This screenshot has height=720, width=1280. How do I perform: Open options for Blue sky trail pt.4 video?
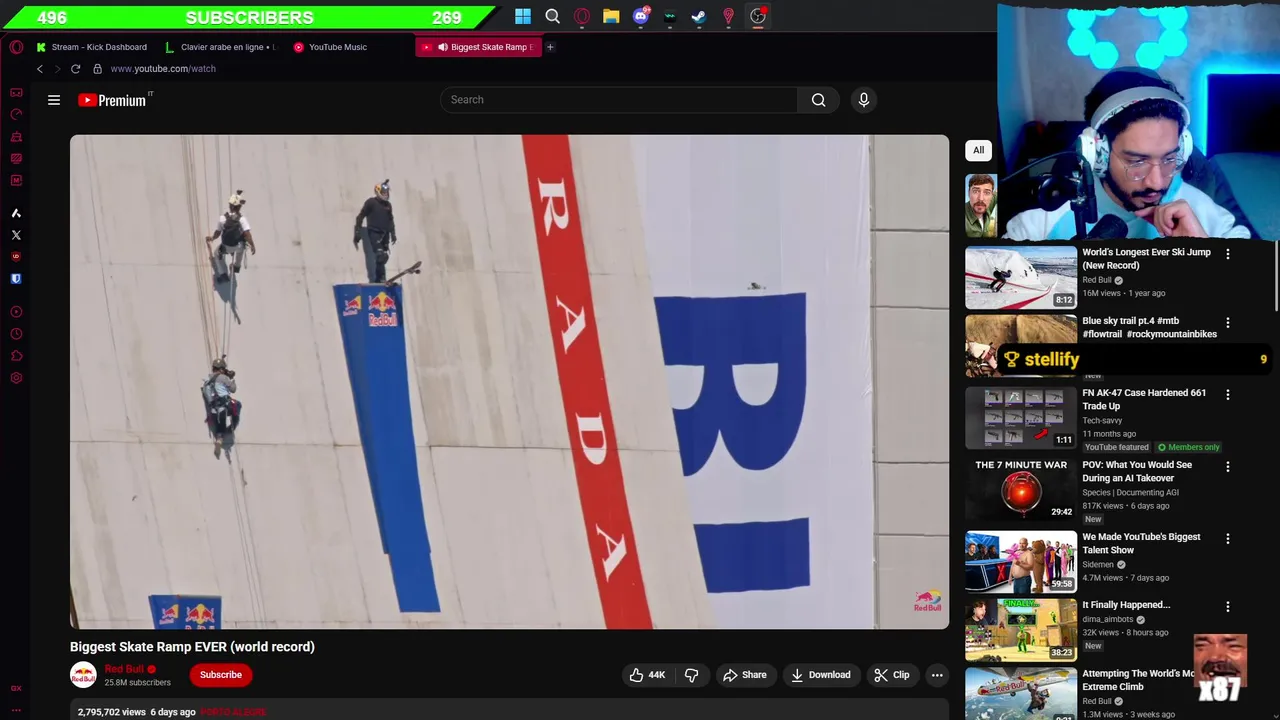[1228, 323]
